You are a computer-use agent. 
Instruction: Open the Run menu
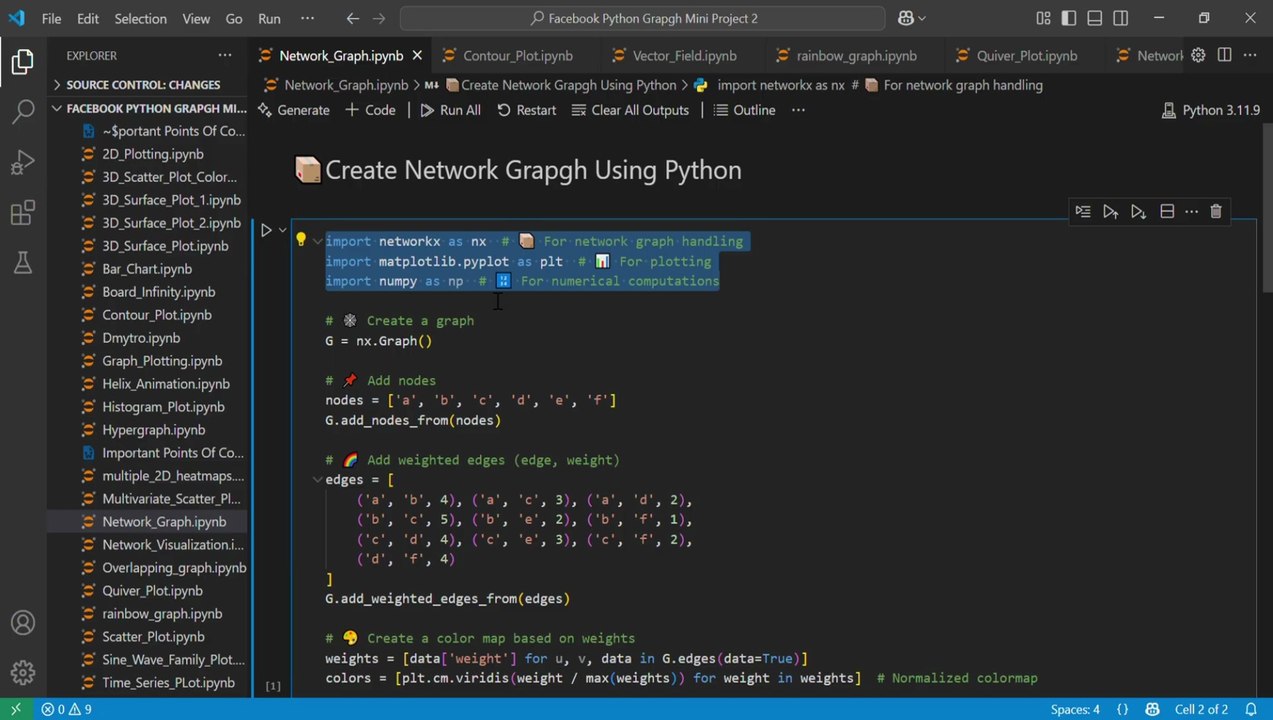click(269, 18)
